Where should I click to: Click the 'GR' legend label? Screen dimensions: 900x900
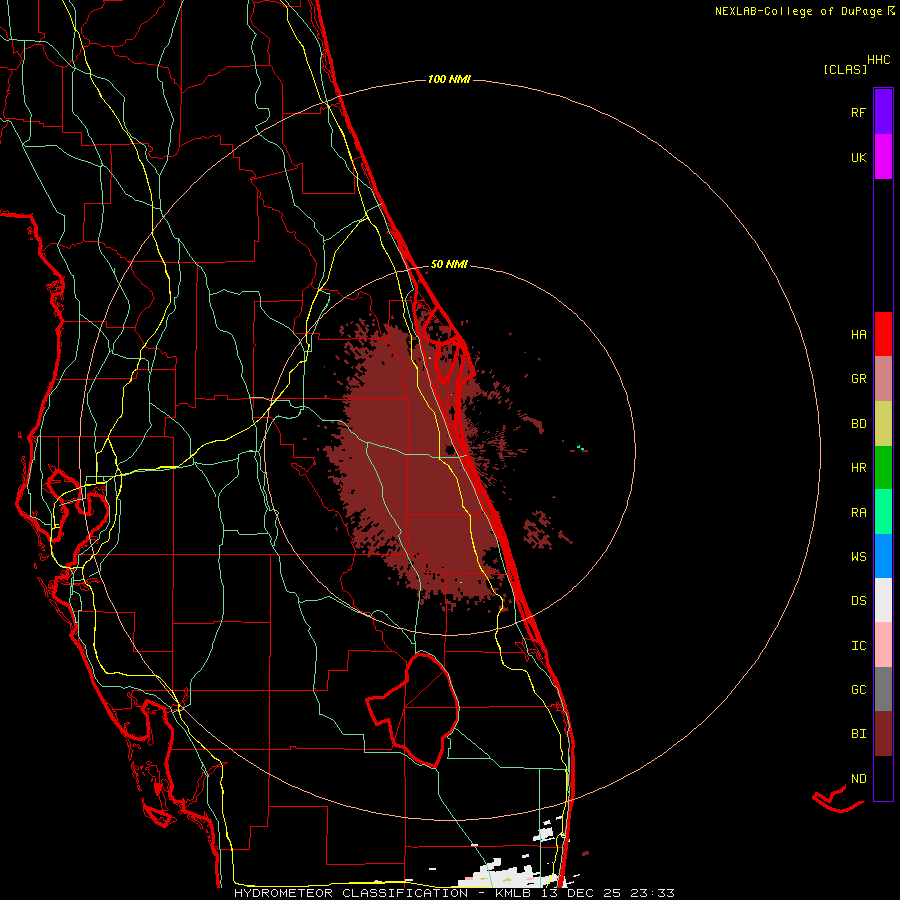[858, 379]
